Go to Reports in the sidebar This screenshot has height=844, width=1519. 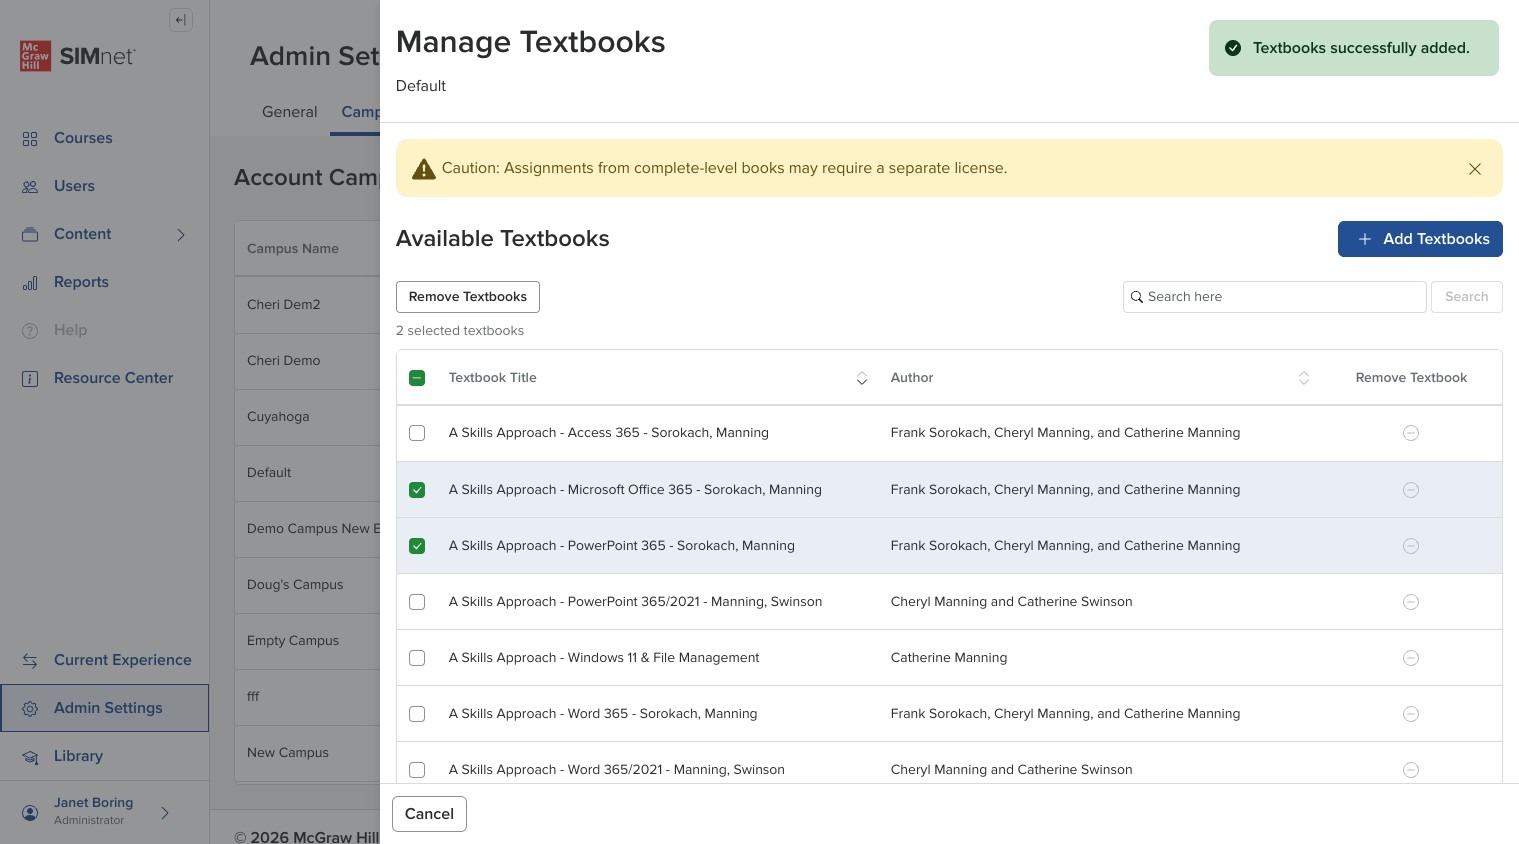coord(81,282)
